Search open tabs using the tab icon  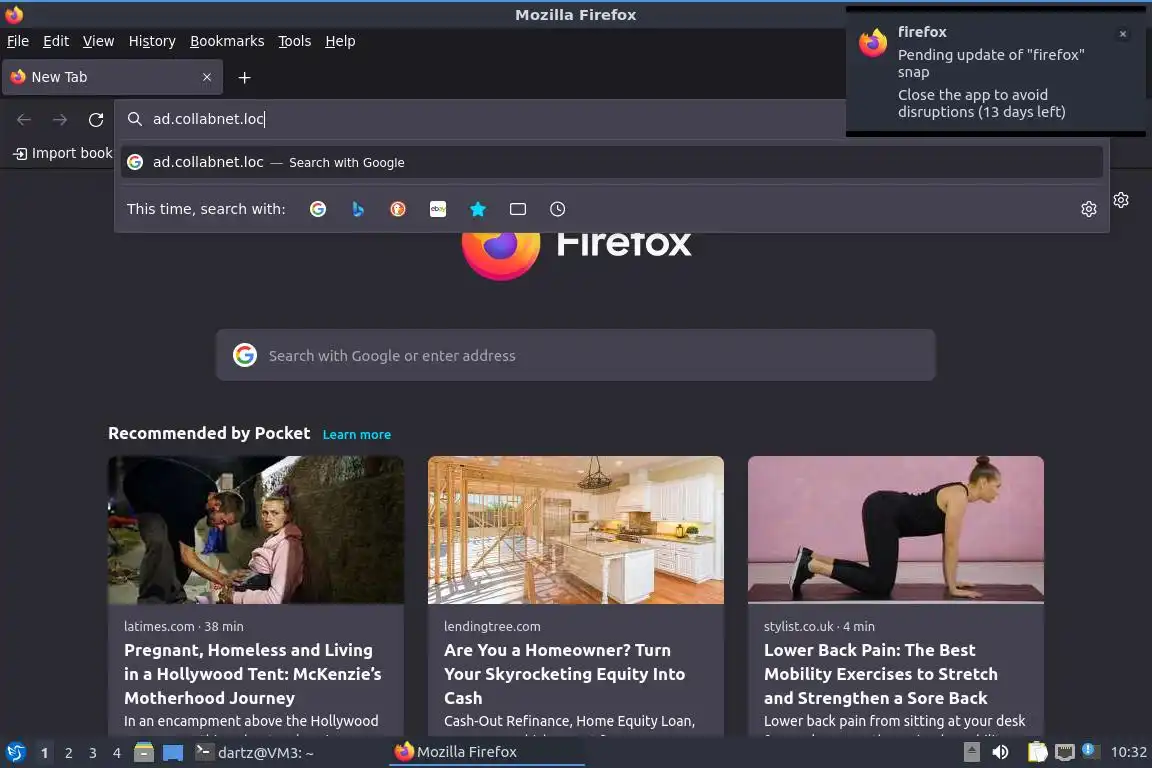click(518, 209)
